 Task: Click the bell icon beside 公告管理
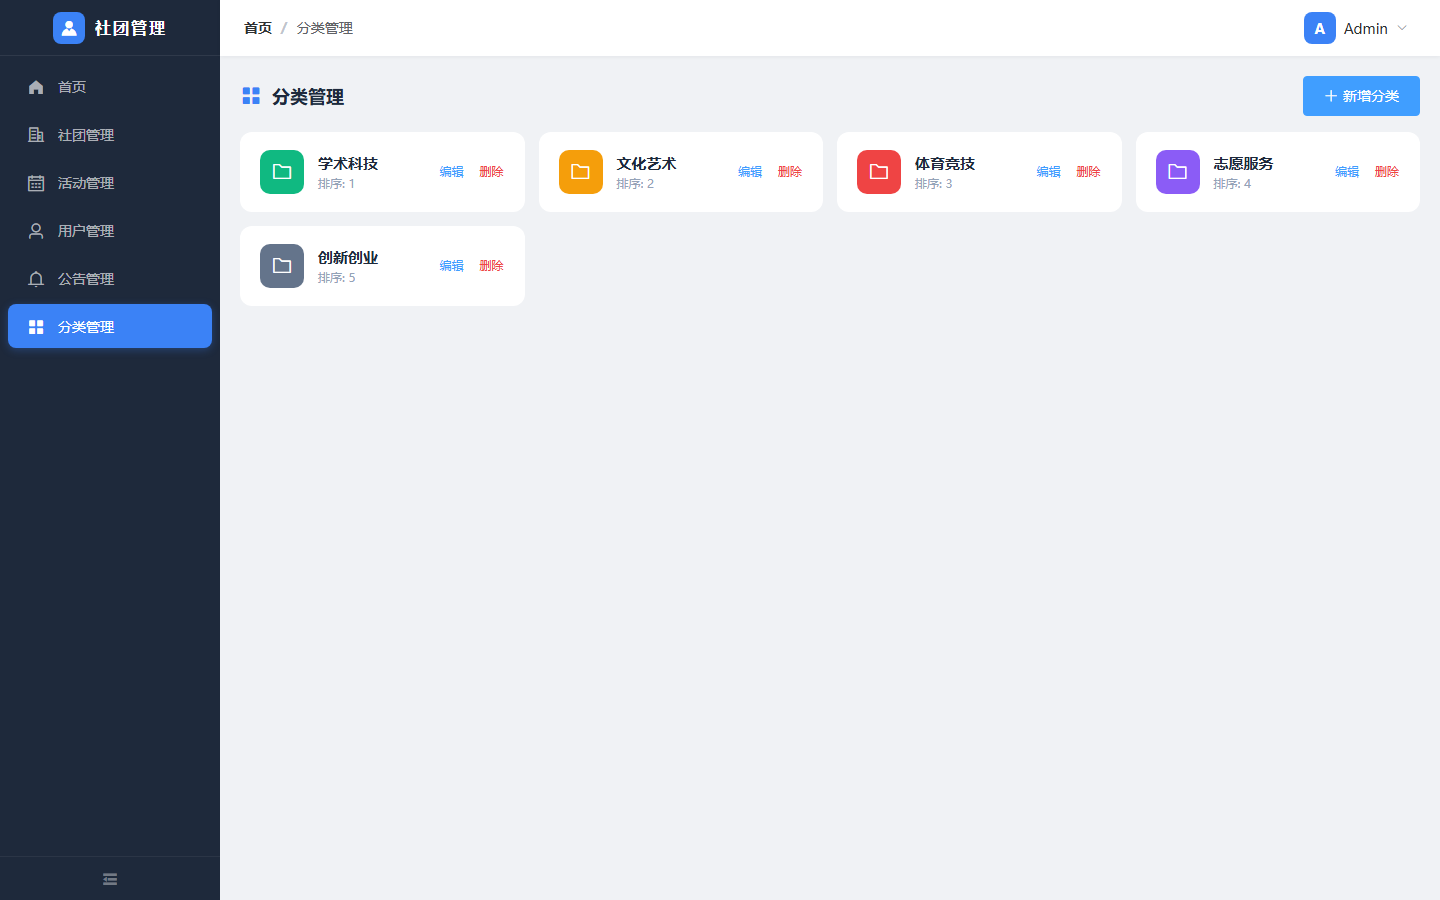click(36, 279)
